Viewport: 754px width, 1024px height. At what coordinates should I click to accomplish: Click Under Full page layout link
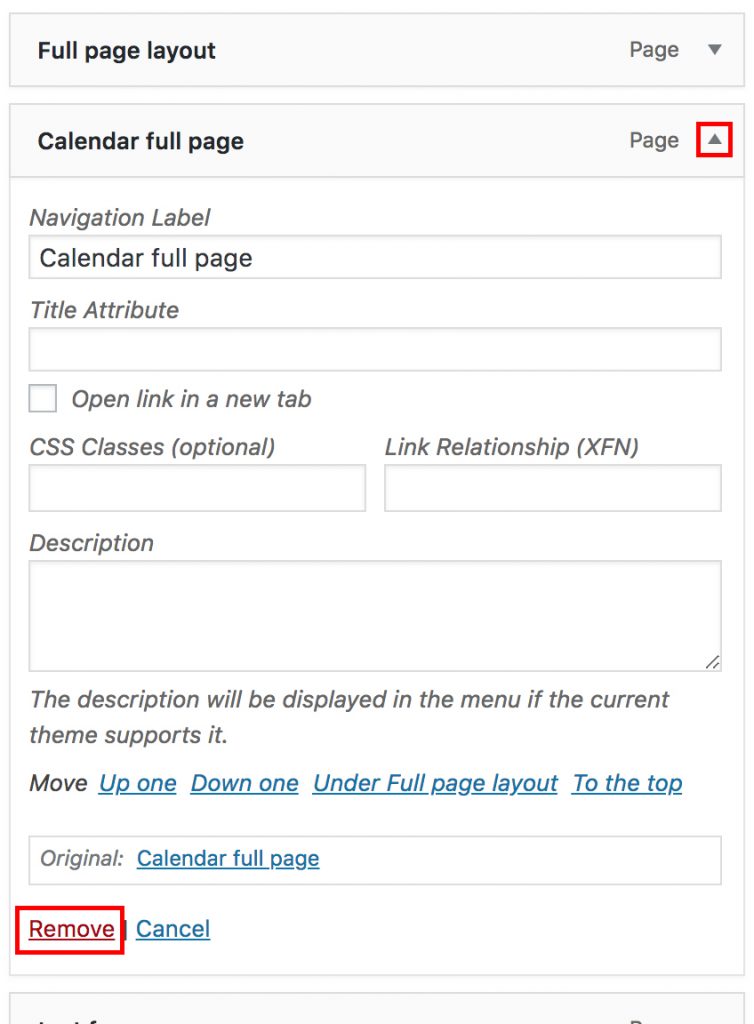[x=435, y=783]
